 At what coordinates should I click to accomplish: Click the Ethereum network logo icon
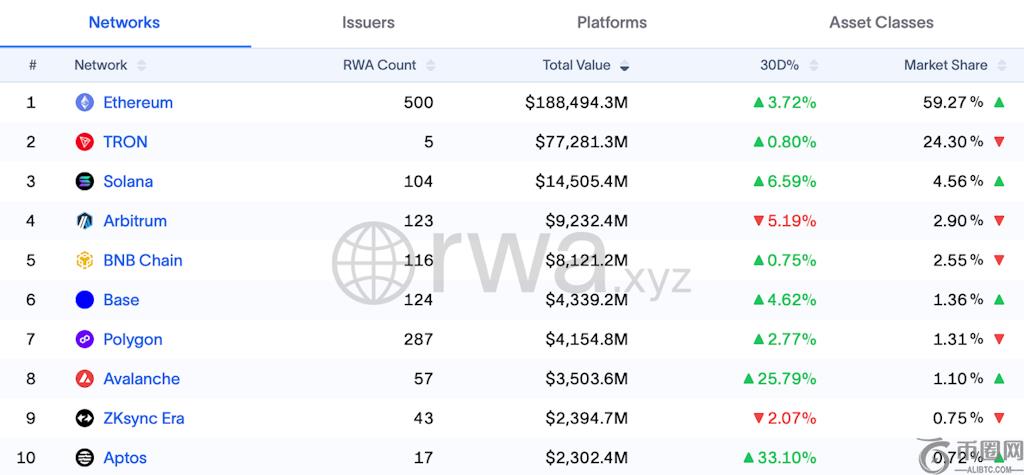click(x=85, y=102)
